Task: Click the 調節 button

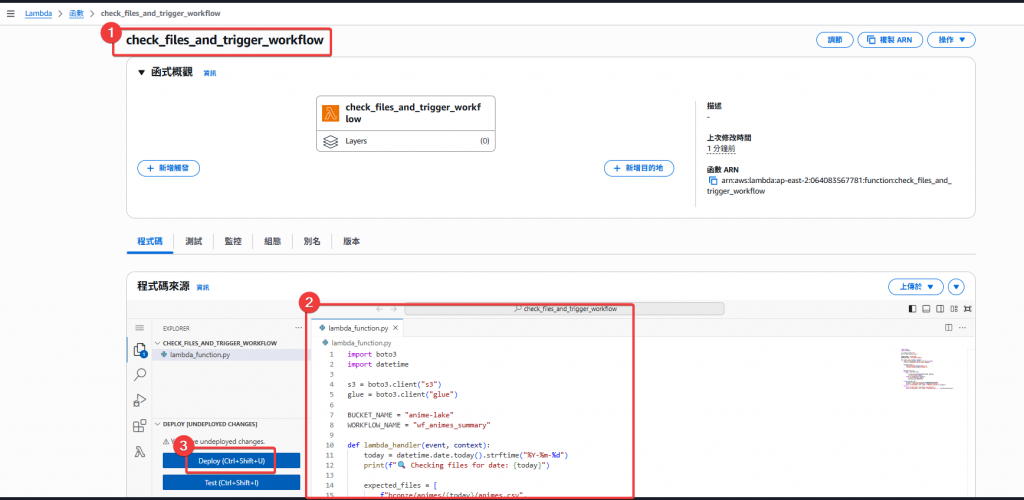Action: 835,40
